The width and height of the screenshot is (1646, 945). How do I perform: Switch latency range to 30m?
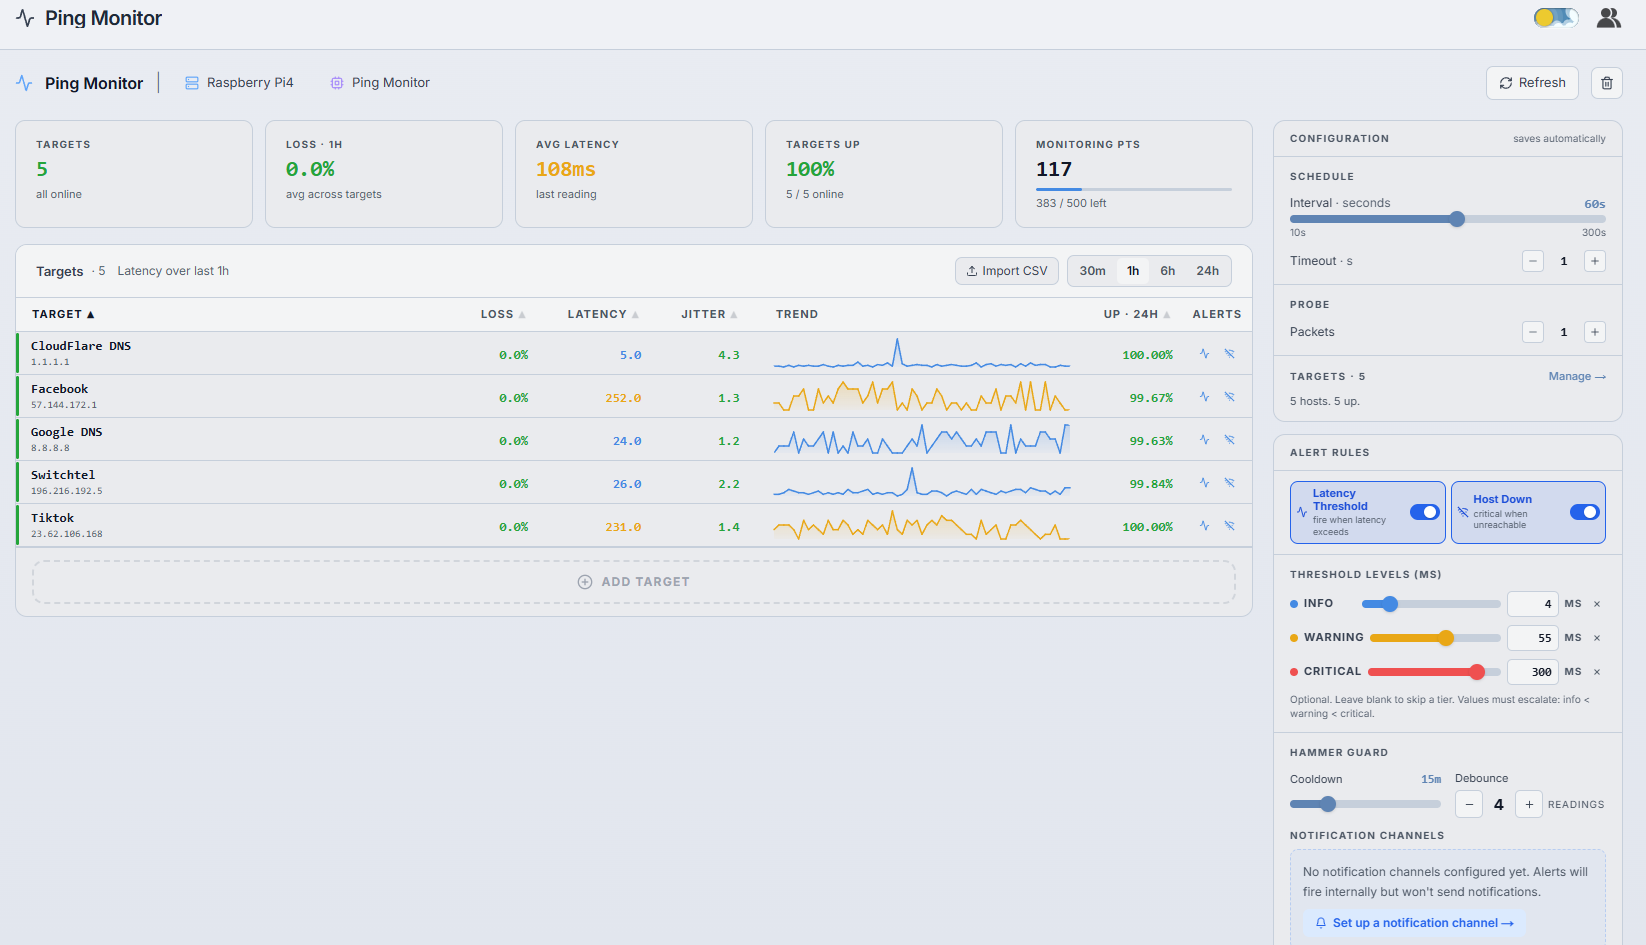[x=1093, y=271]
